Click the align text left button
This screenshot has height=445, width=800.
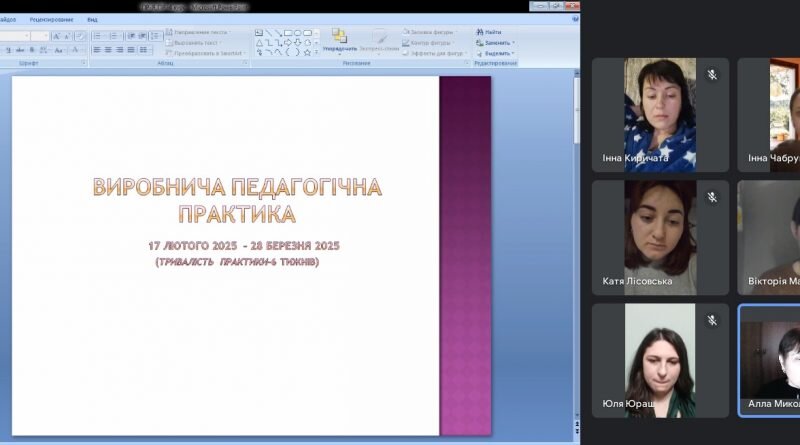tap(97, 50)
